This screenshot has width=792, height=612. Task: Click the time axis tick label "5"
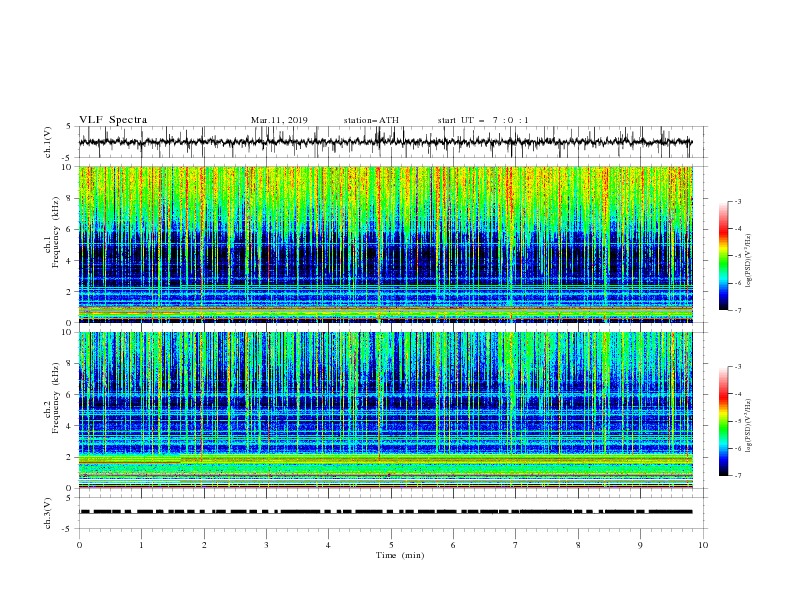pyautogui.click(x=391, y=545)
